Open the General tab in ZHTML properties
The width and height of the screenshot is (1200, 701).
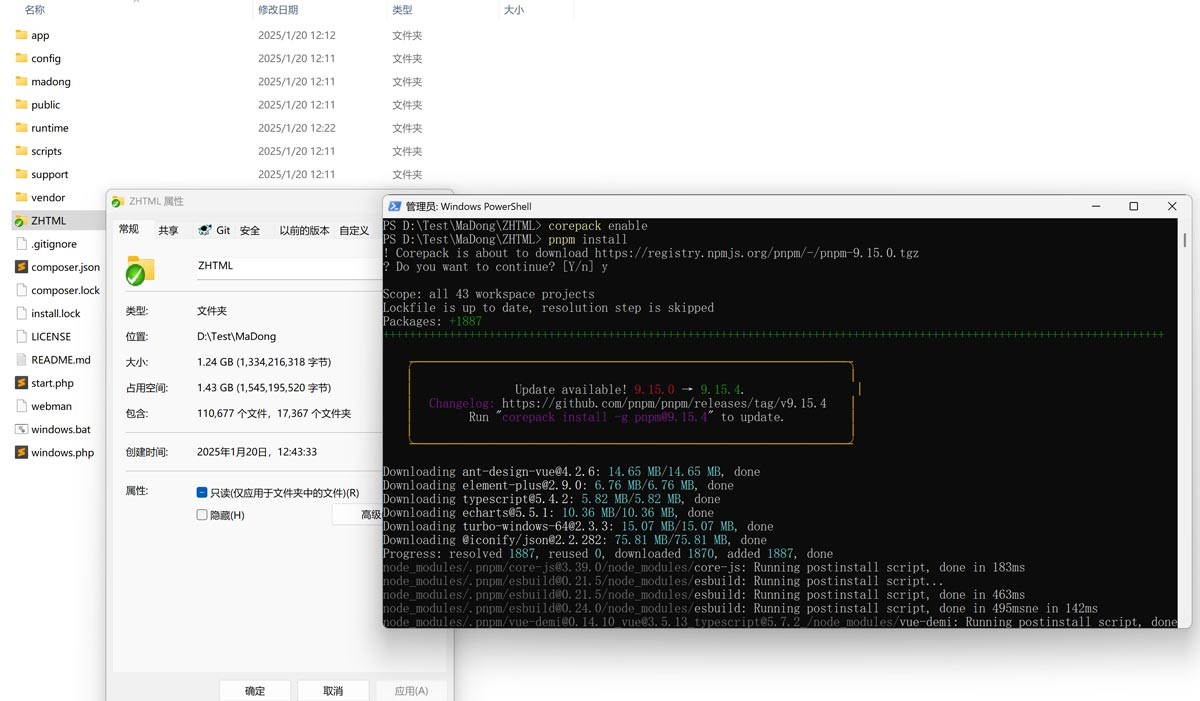pos(129,230)
